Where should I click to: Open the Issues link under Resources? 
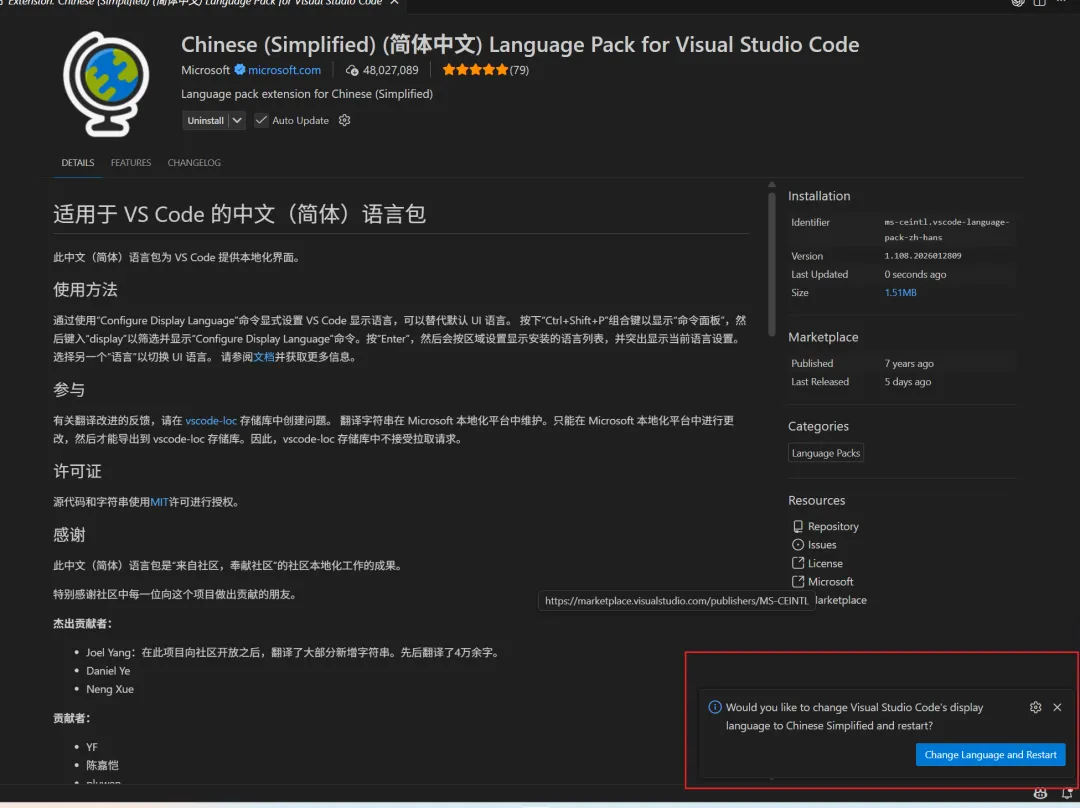point(822,545)
